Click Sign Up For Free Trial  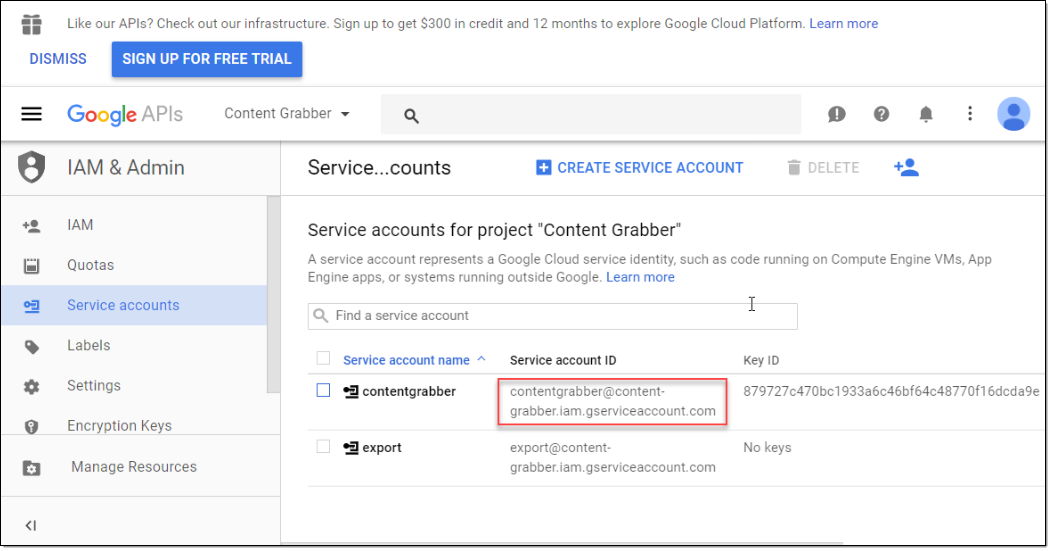pos(206,59)
